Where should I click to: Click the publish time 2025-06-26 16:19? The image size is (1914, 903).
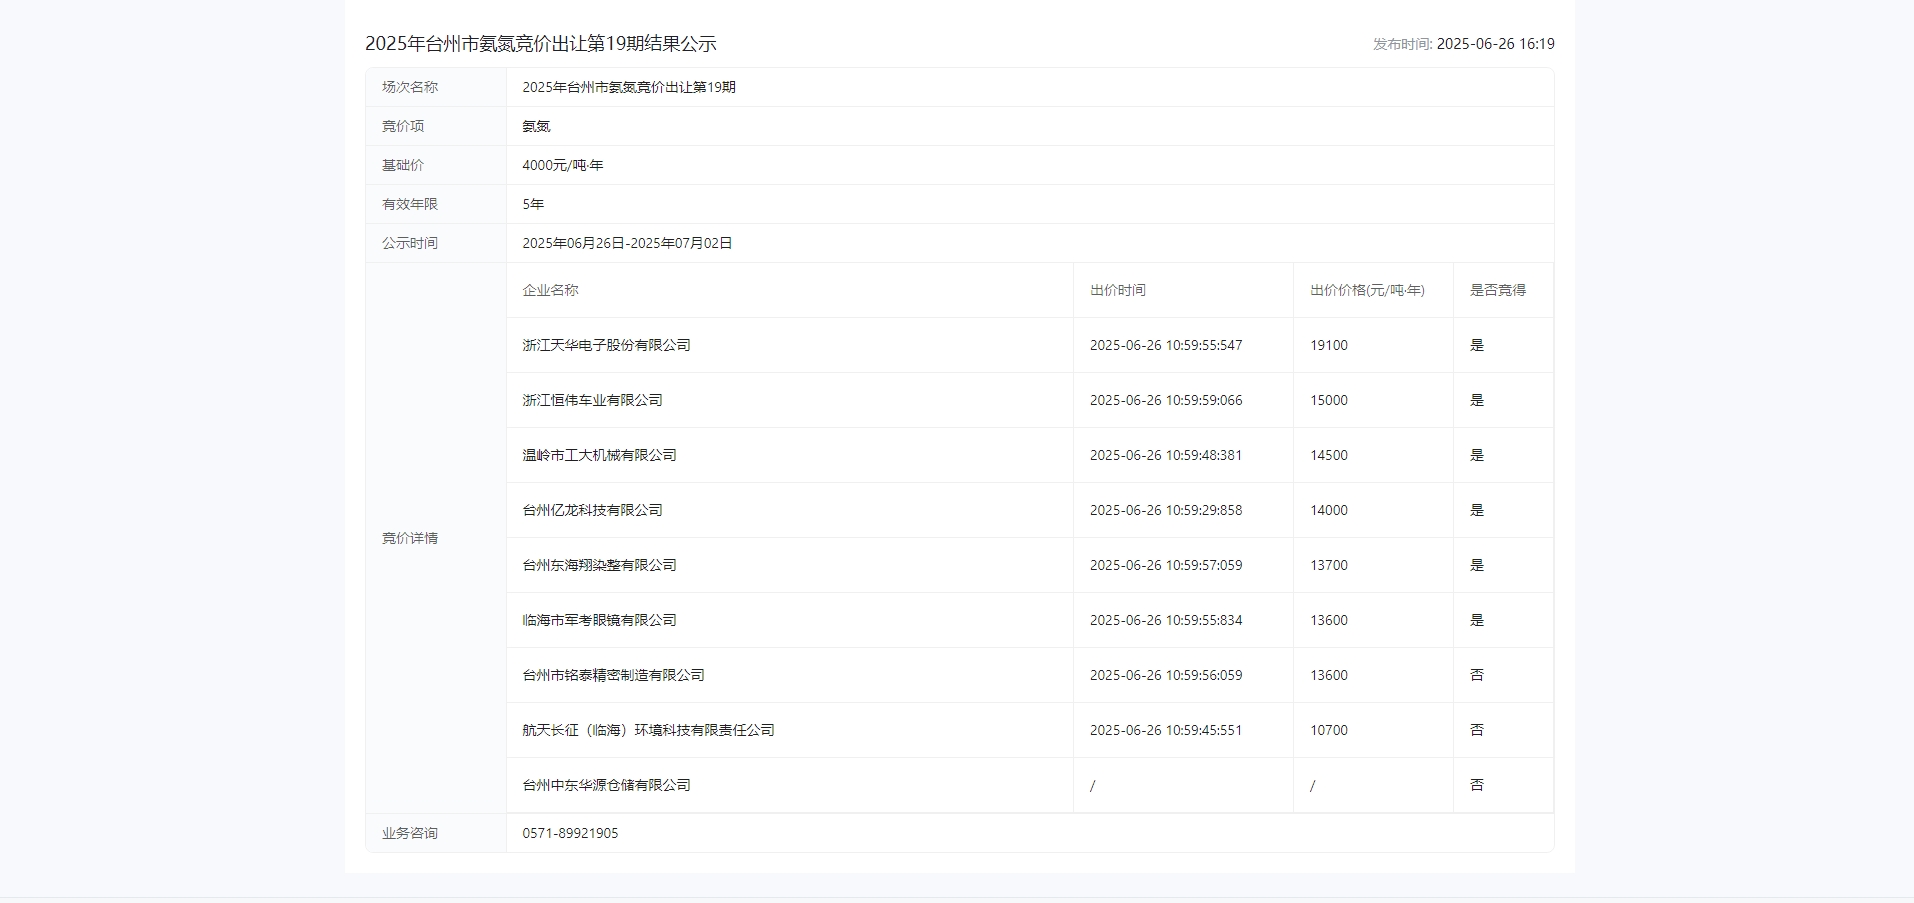click(1495, 44)
